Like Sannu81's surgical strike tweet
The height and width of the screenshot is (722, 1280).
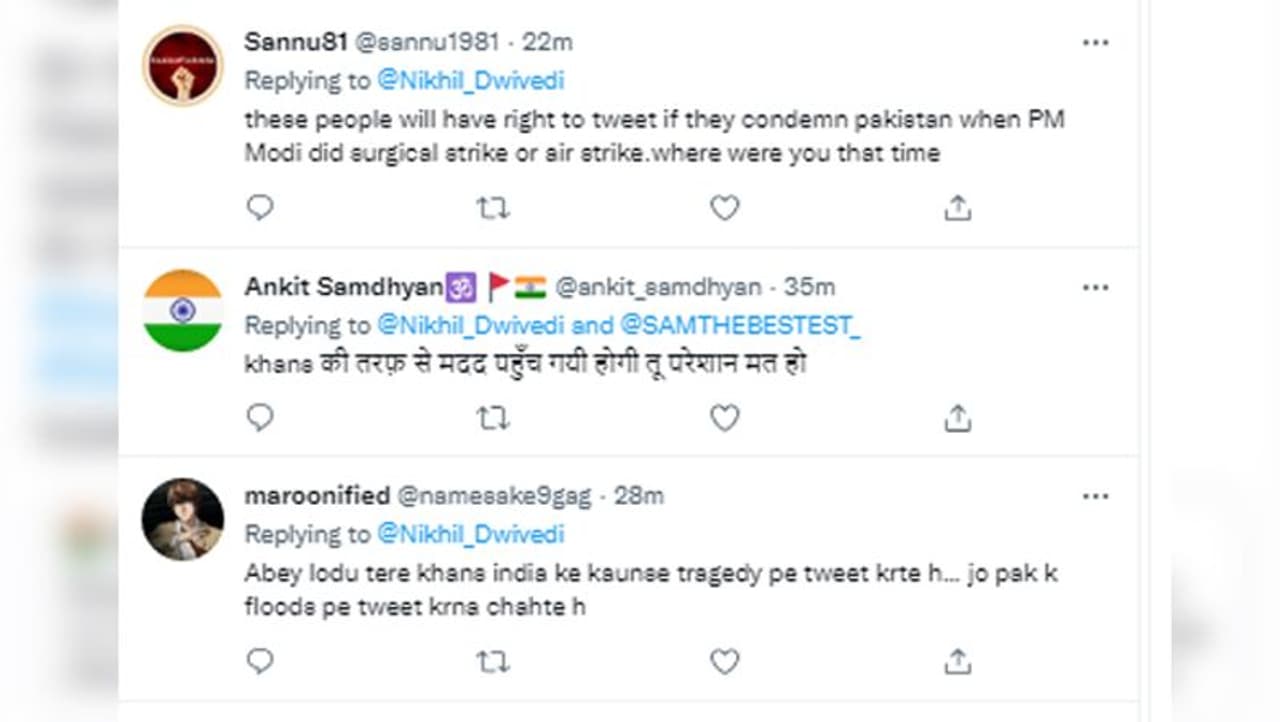pos(724,208)
